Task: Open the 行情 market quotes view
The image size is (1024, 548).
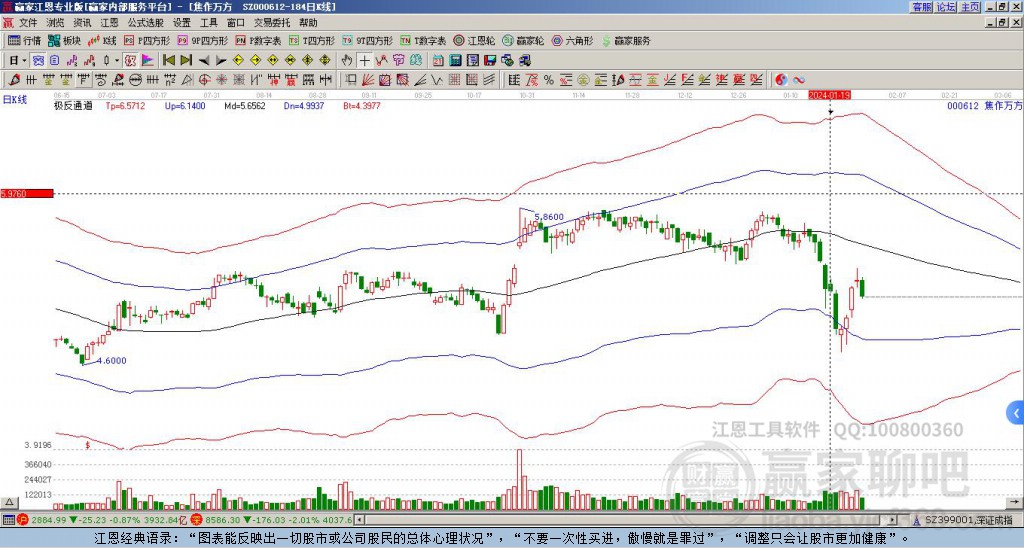Action: pos(25,40)
